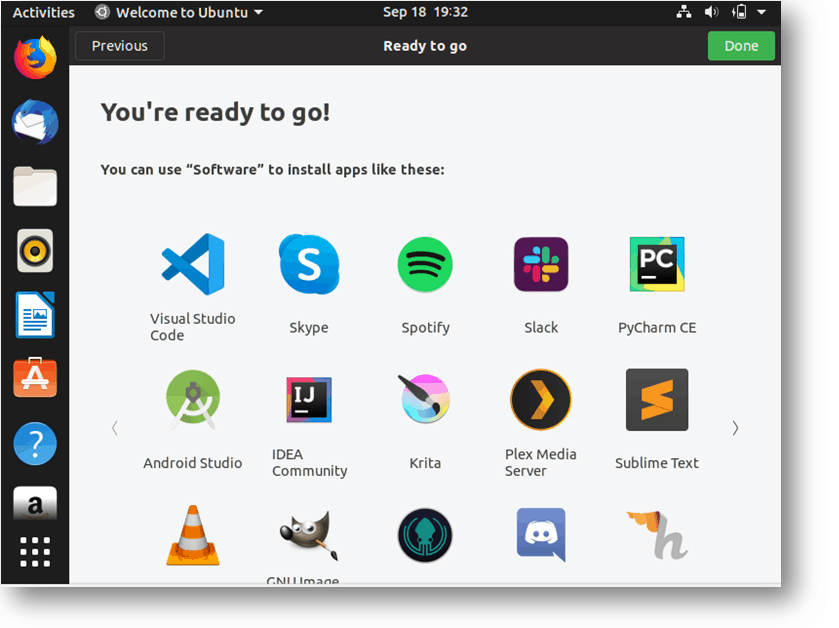The image size is (839, 628).
Task: Click the Hugo app icon
Action: [658, 535]
